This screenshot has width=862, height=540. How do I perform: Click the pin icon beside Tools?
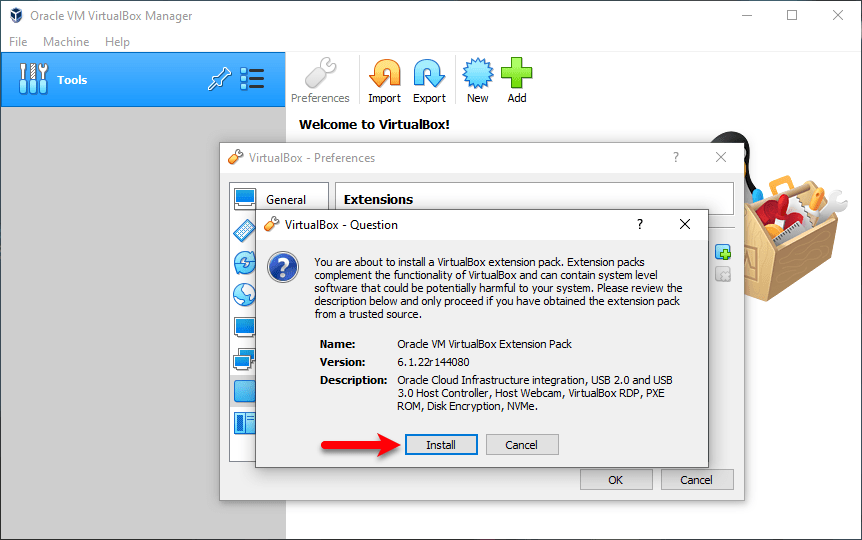(x=219, y=79)
